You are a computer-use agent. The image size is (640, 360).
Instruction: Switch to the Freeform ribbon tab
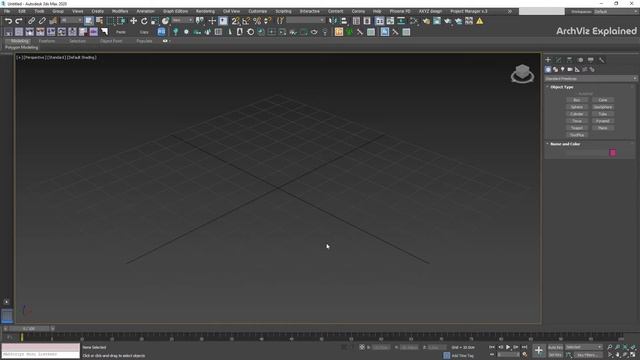pyautogui.click(x=47, y=41)
